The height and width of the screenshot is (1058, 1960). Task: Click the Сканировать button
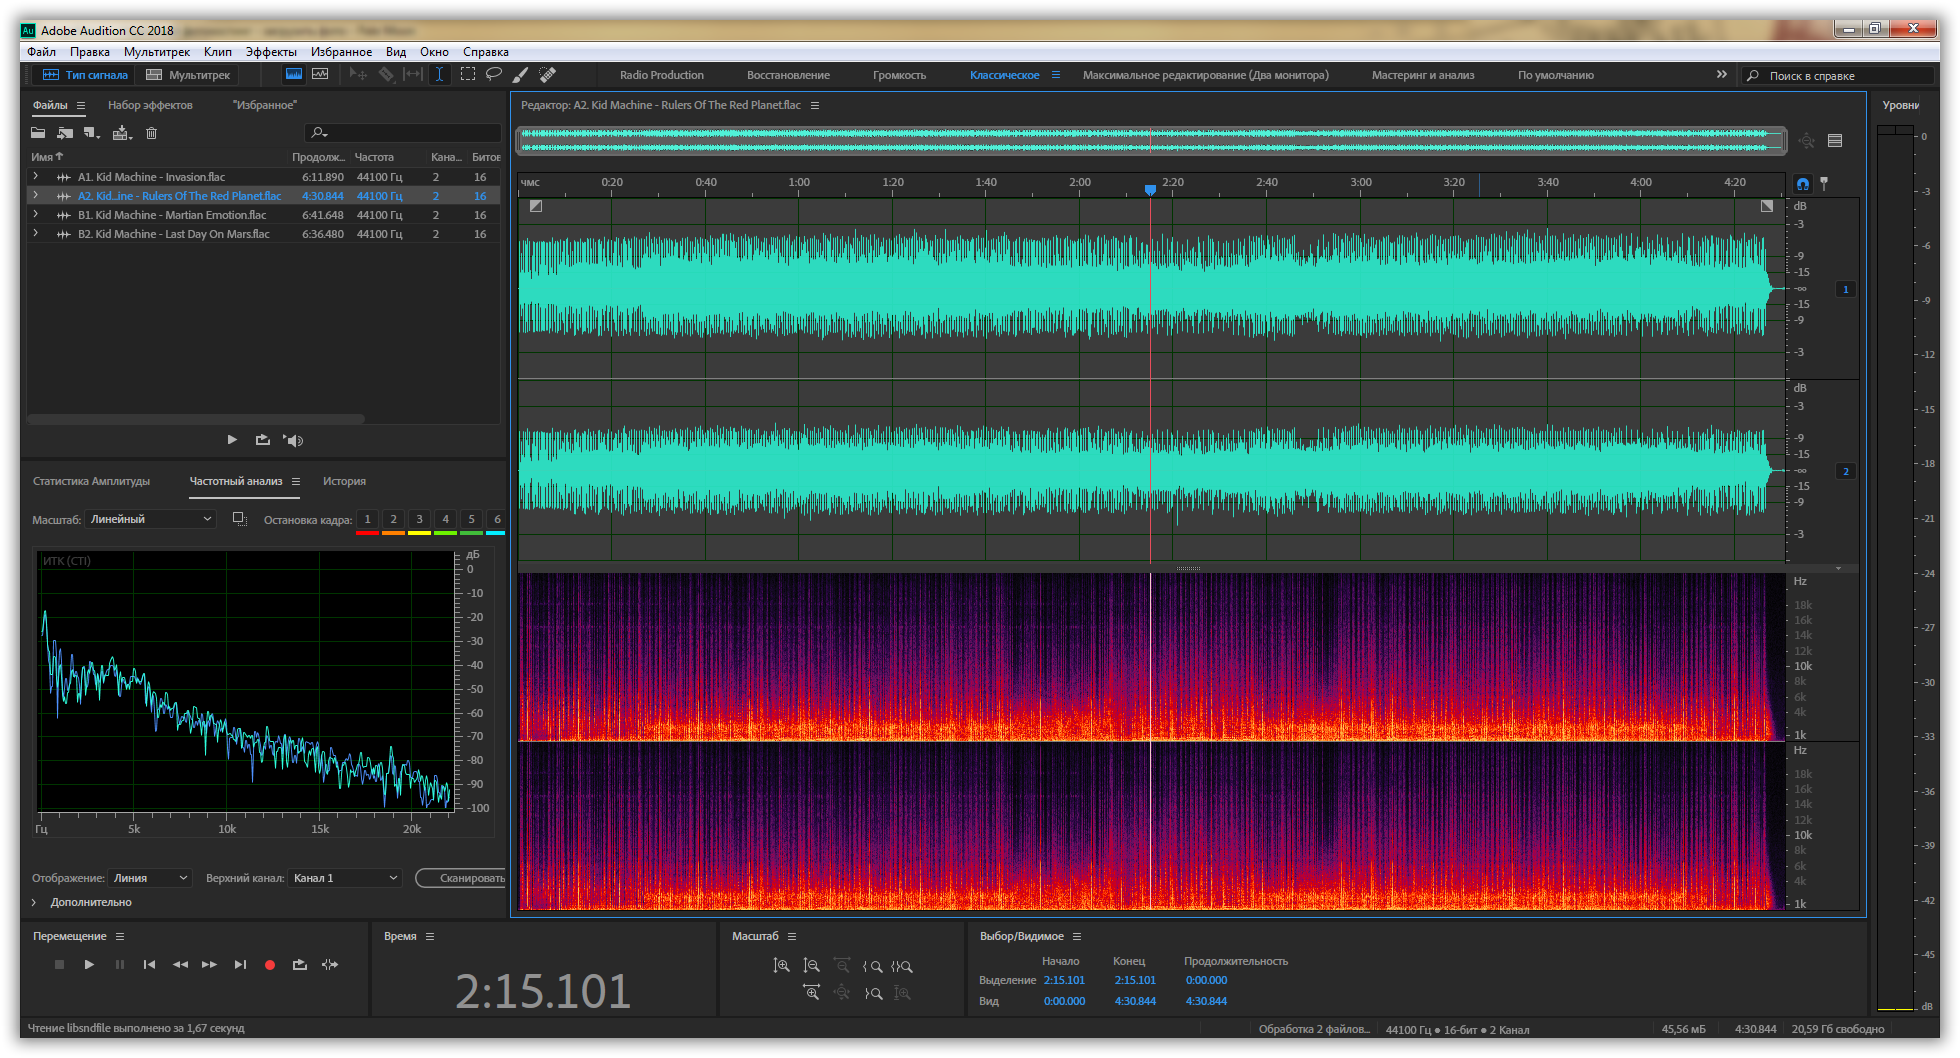pyautogui.click(x=465, y=878)
